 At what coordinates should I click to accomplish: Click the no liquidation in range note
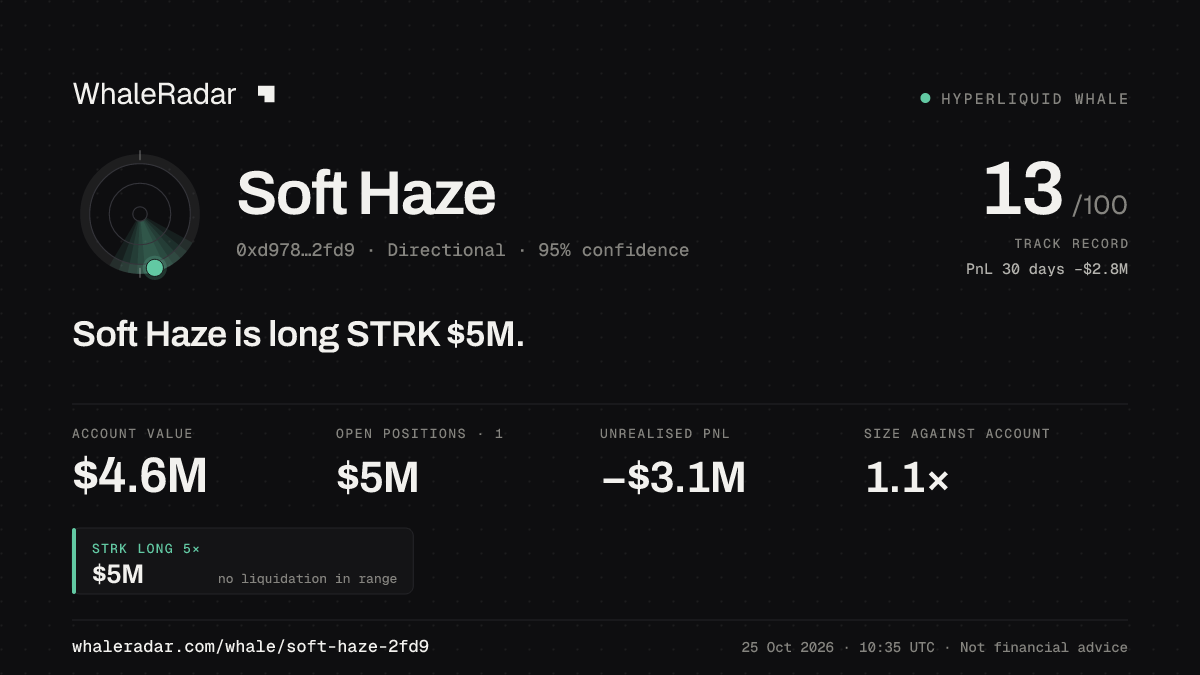point(307,579)
